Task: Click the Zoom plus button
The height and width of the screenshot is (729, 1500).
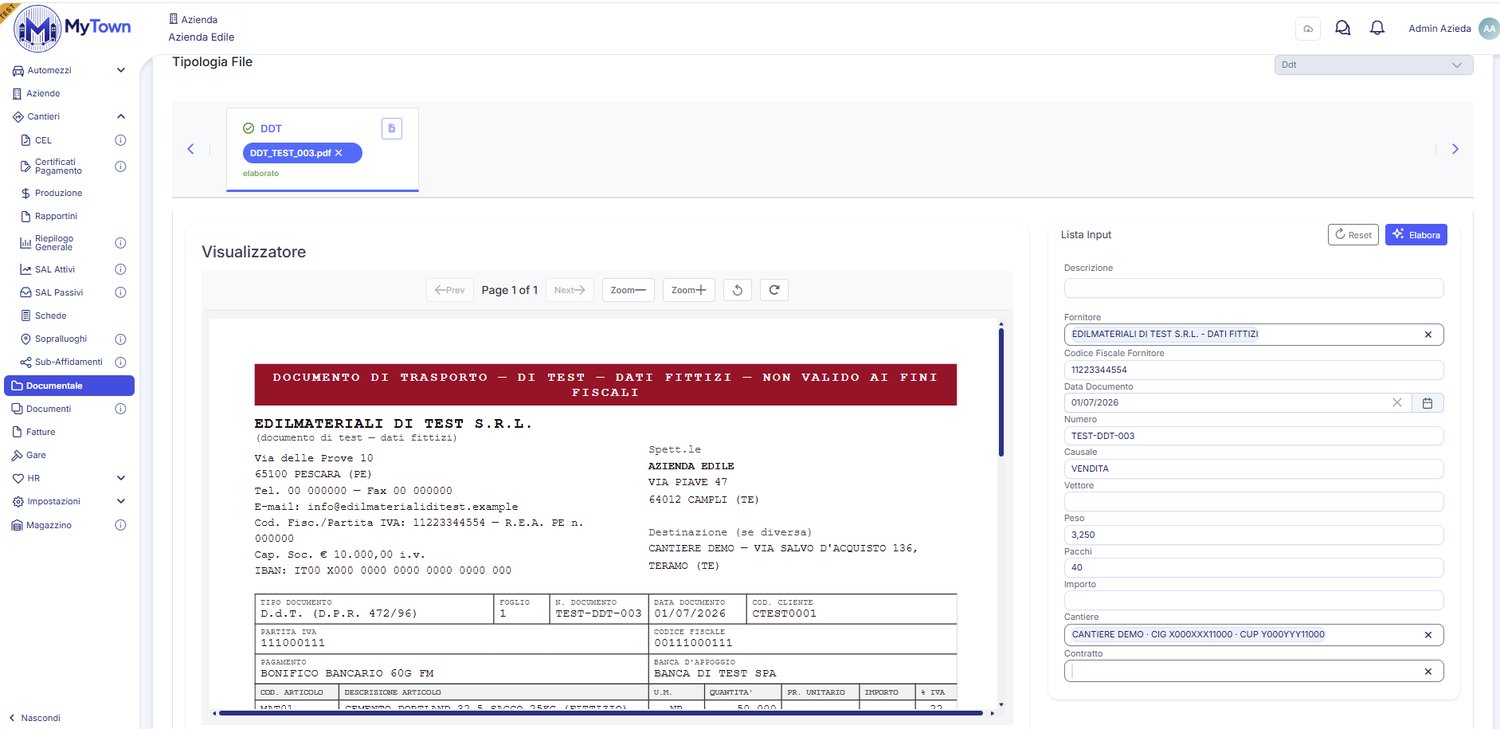Action: click(x=688, y=290)
